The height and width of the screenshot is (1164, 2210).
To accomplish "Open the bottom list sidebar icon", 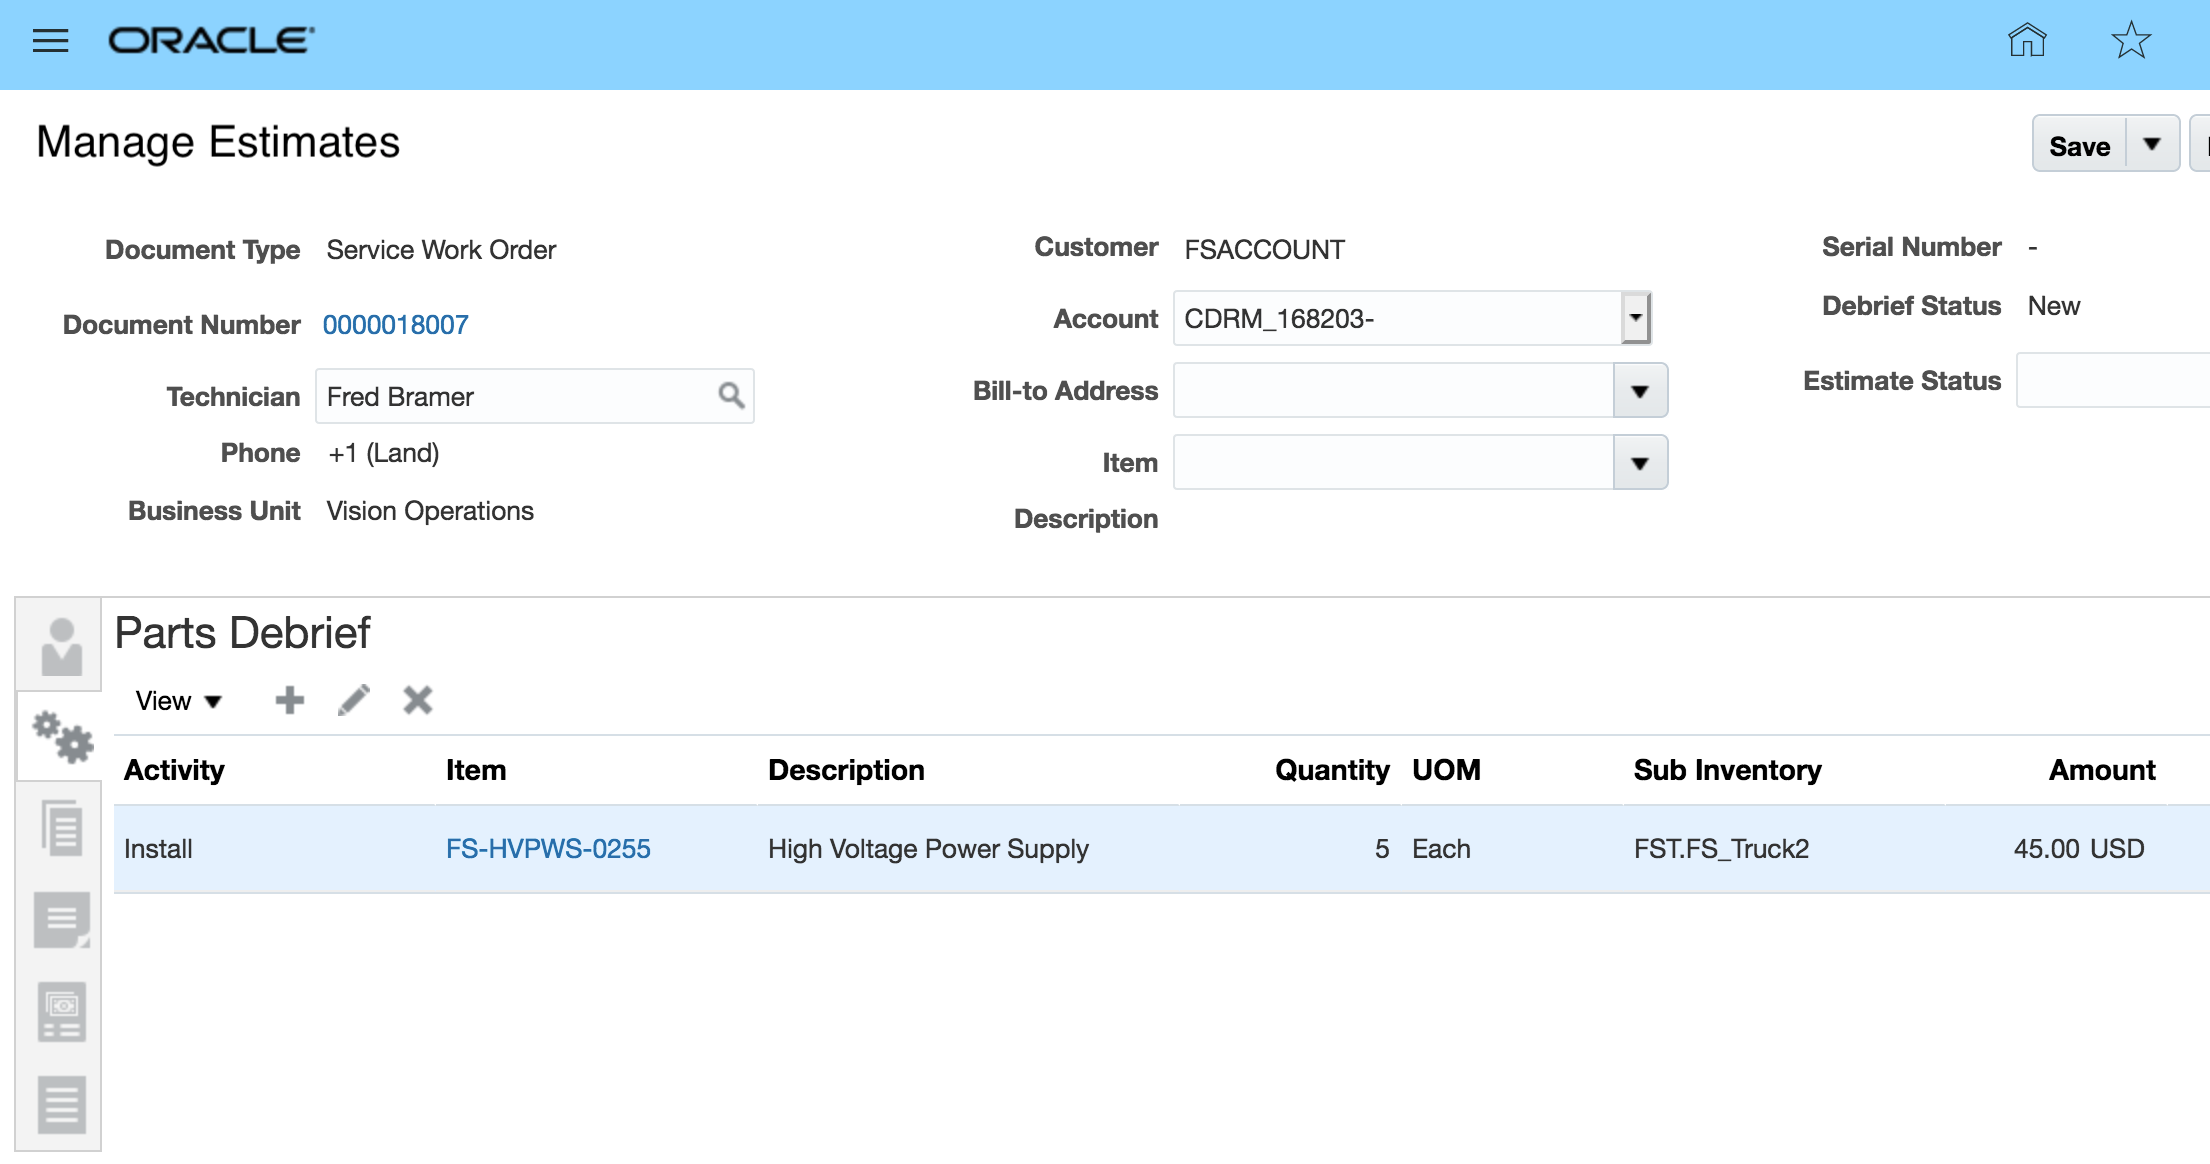I will (61, 1104).
